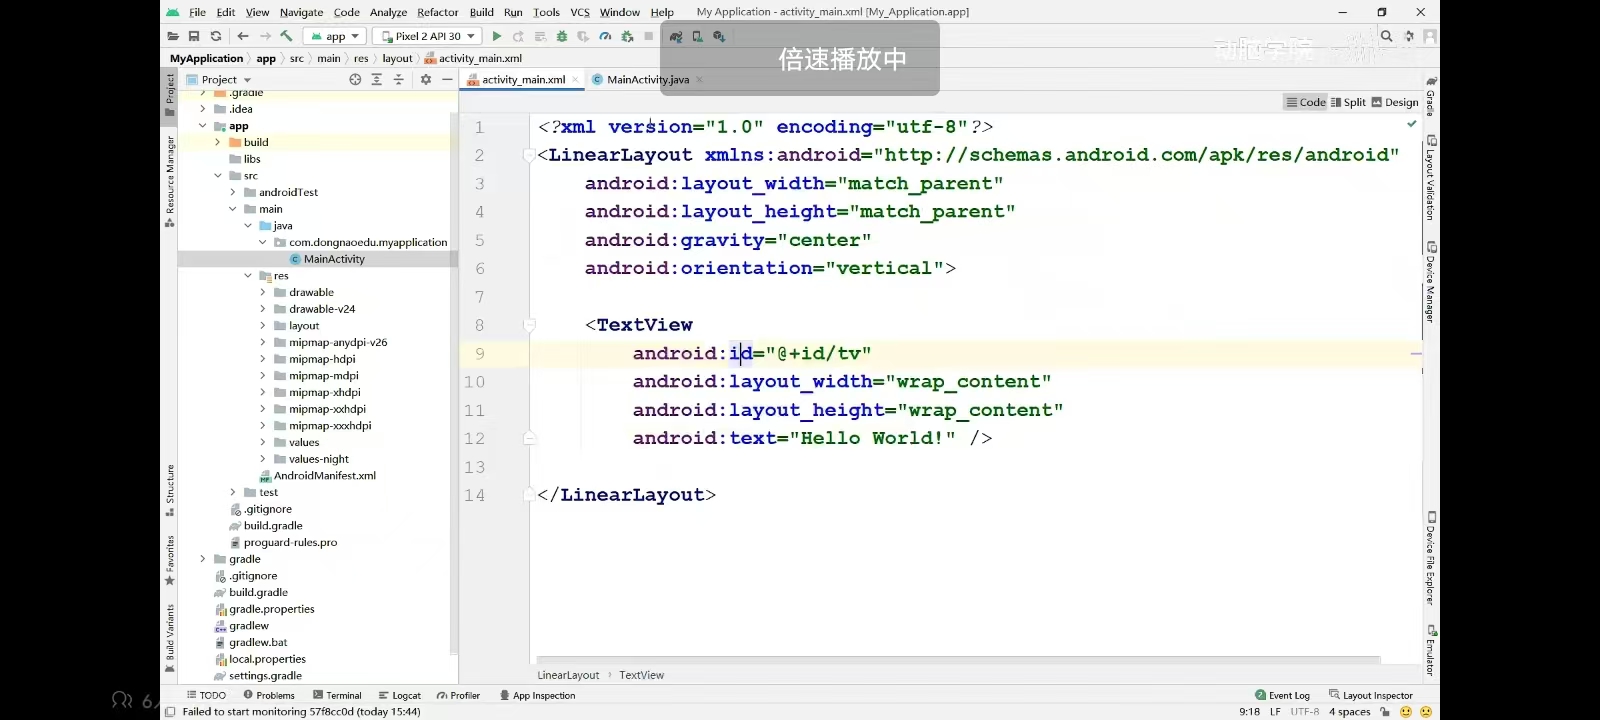Click Select Opened File target icon
This screenshot has width=1600, height=720.
pos(355,79)
